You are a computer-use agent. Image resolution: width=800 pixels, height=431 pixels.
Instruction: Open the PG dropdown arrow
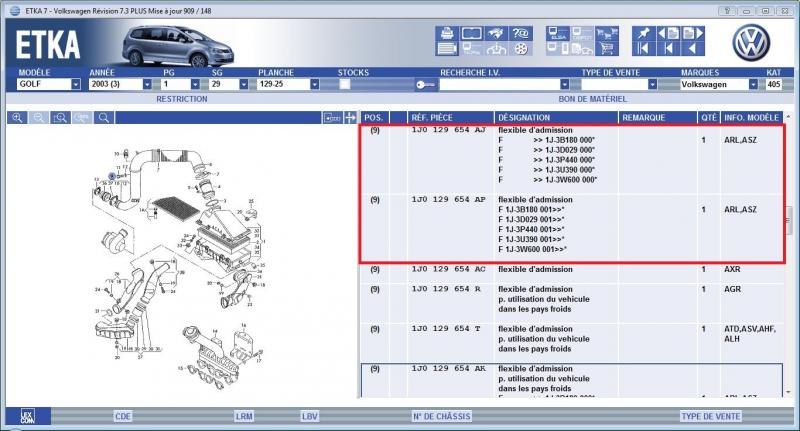[x=195, y=84]
